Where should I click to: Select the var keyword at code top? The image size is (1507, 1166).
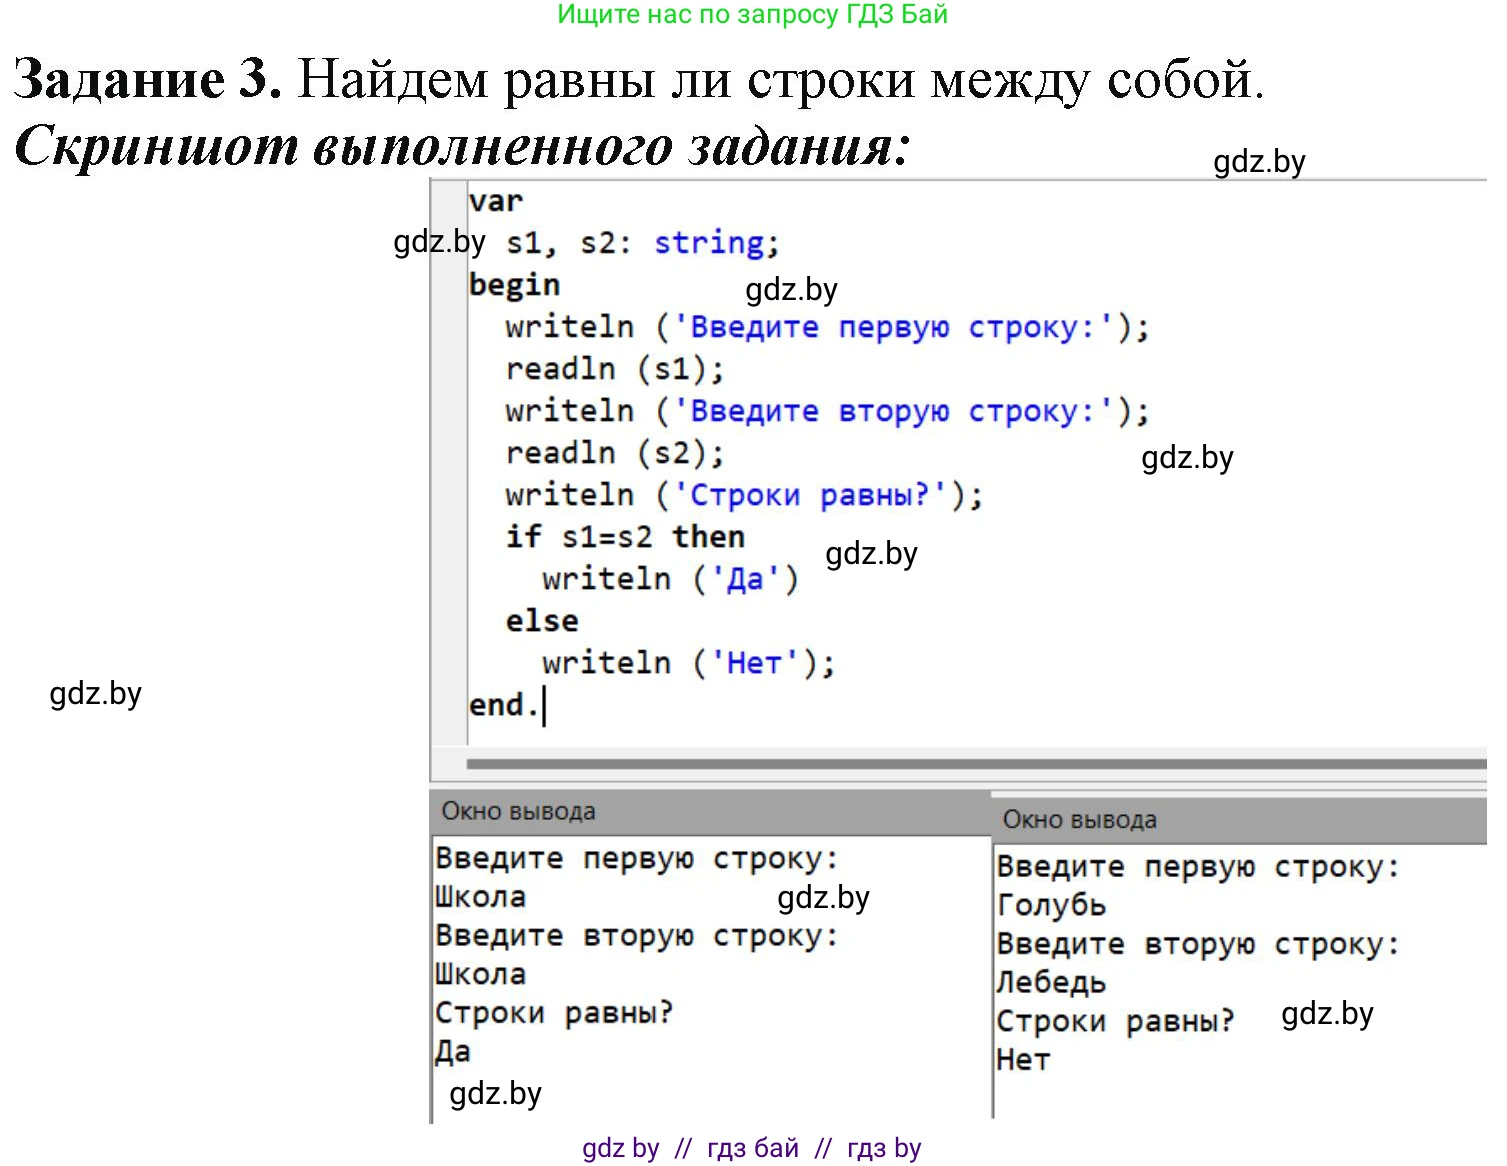(497, 200)
